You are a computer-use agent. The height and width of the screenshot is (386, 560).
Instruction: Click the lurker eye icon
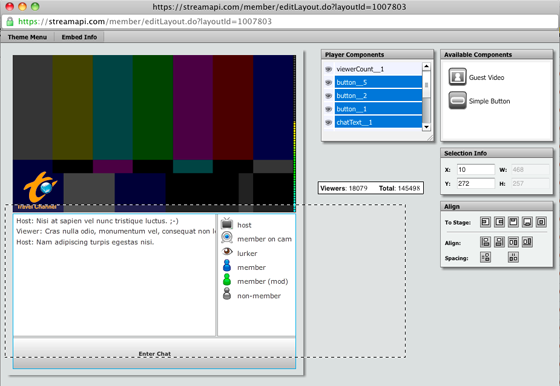point(227,252)
